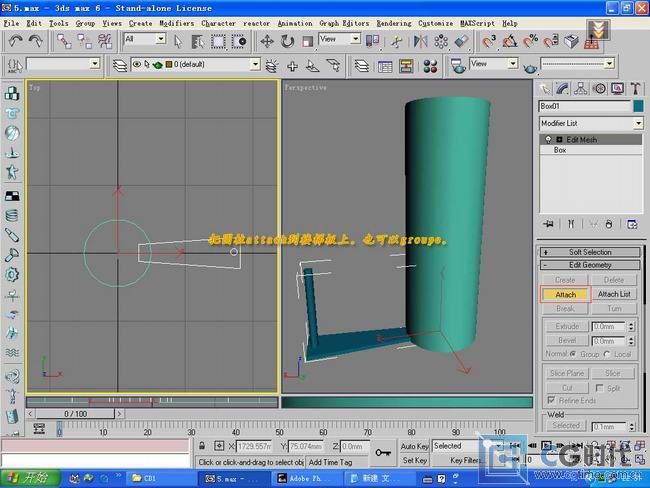The width and height of the screenshot is (650, 488).
Task: Select the Rotate tool
Action: (287, 41)
